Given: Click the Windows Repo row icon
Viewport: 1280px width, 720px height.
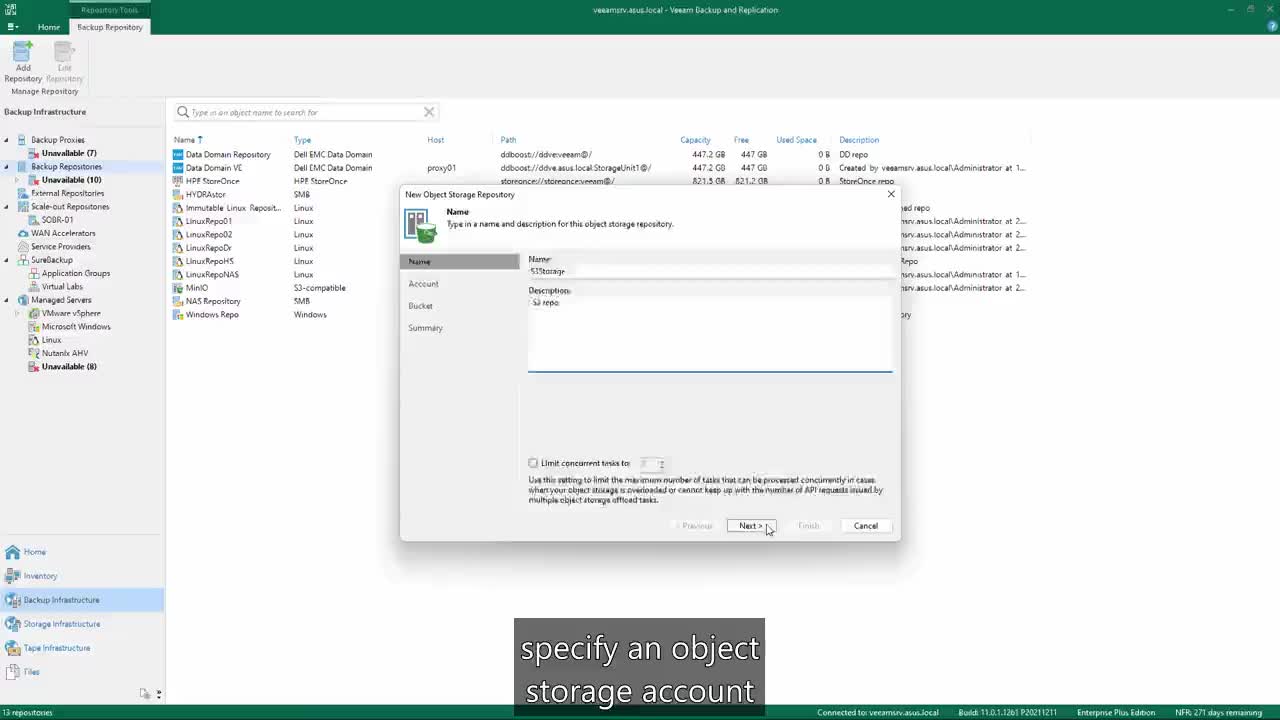Looking at the screenshot, I should [x=178, y=314].
